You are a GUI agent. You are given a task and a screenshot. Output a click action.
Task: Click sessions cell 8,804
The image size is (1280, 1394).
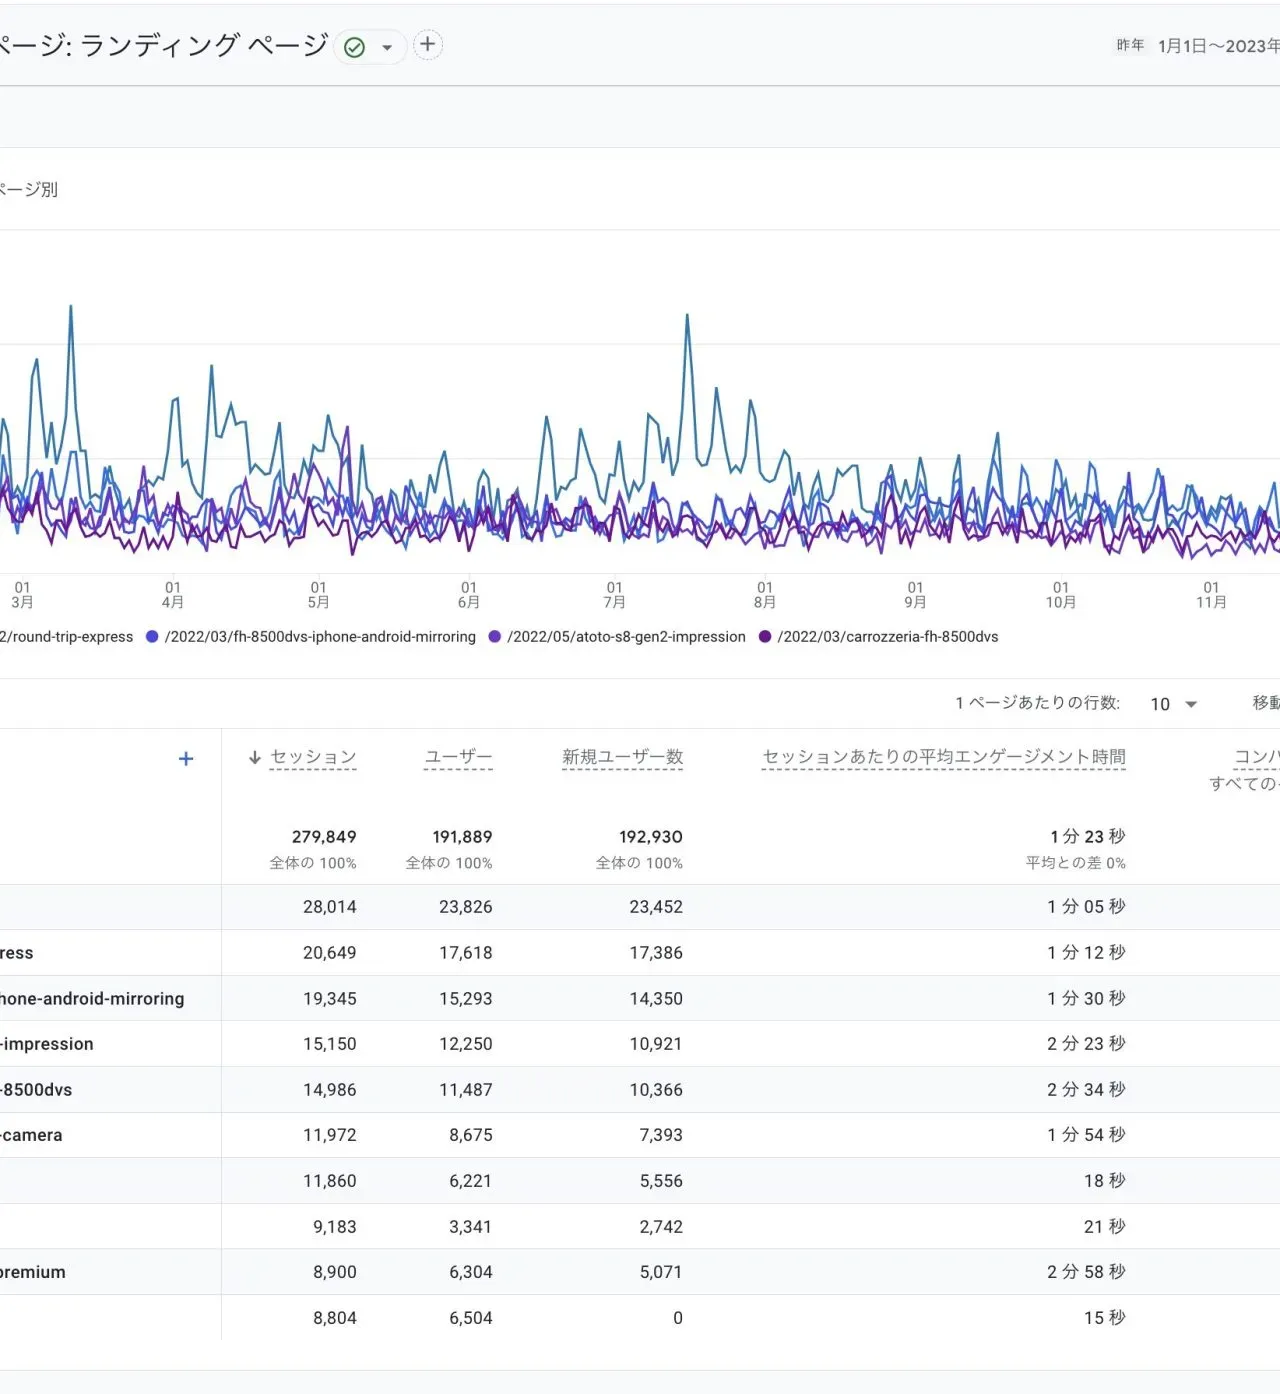[x=335, y=1318]
